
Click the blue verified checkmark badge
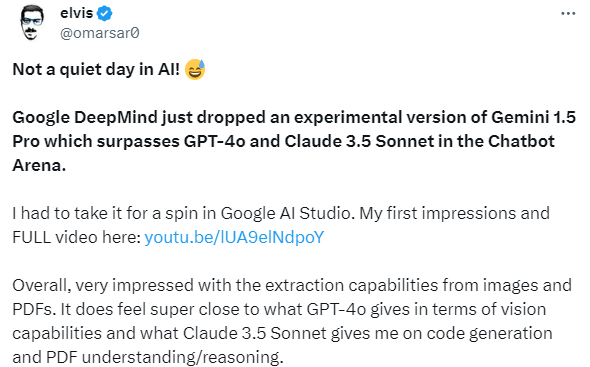(x=104, y=14)
